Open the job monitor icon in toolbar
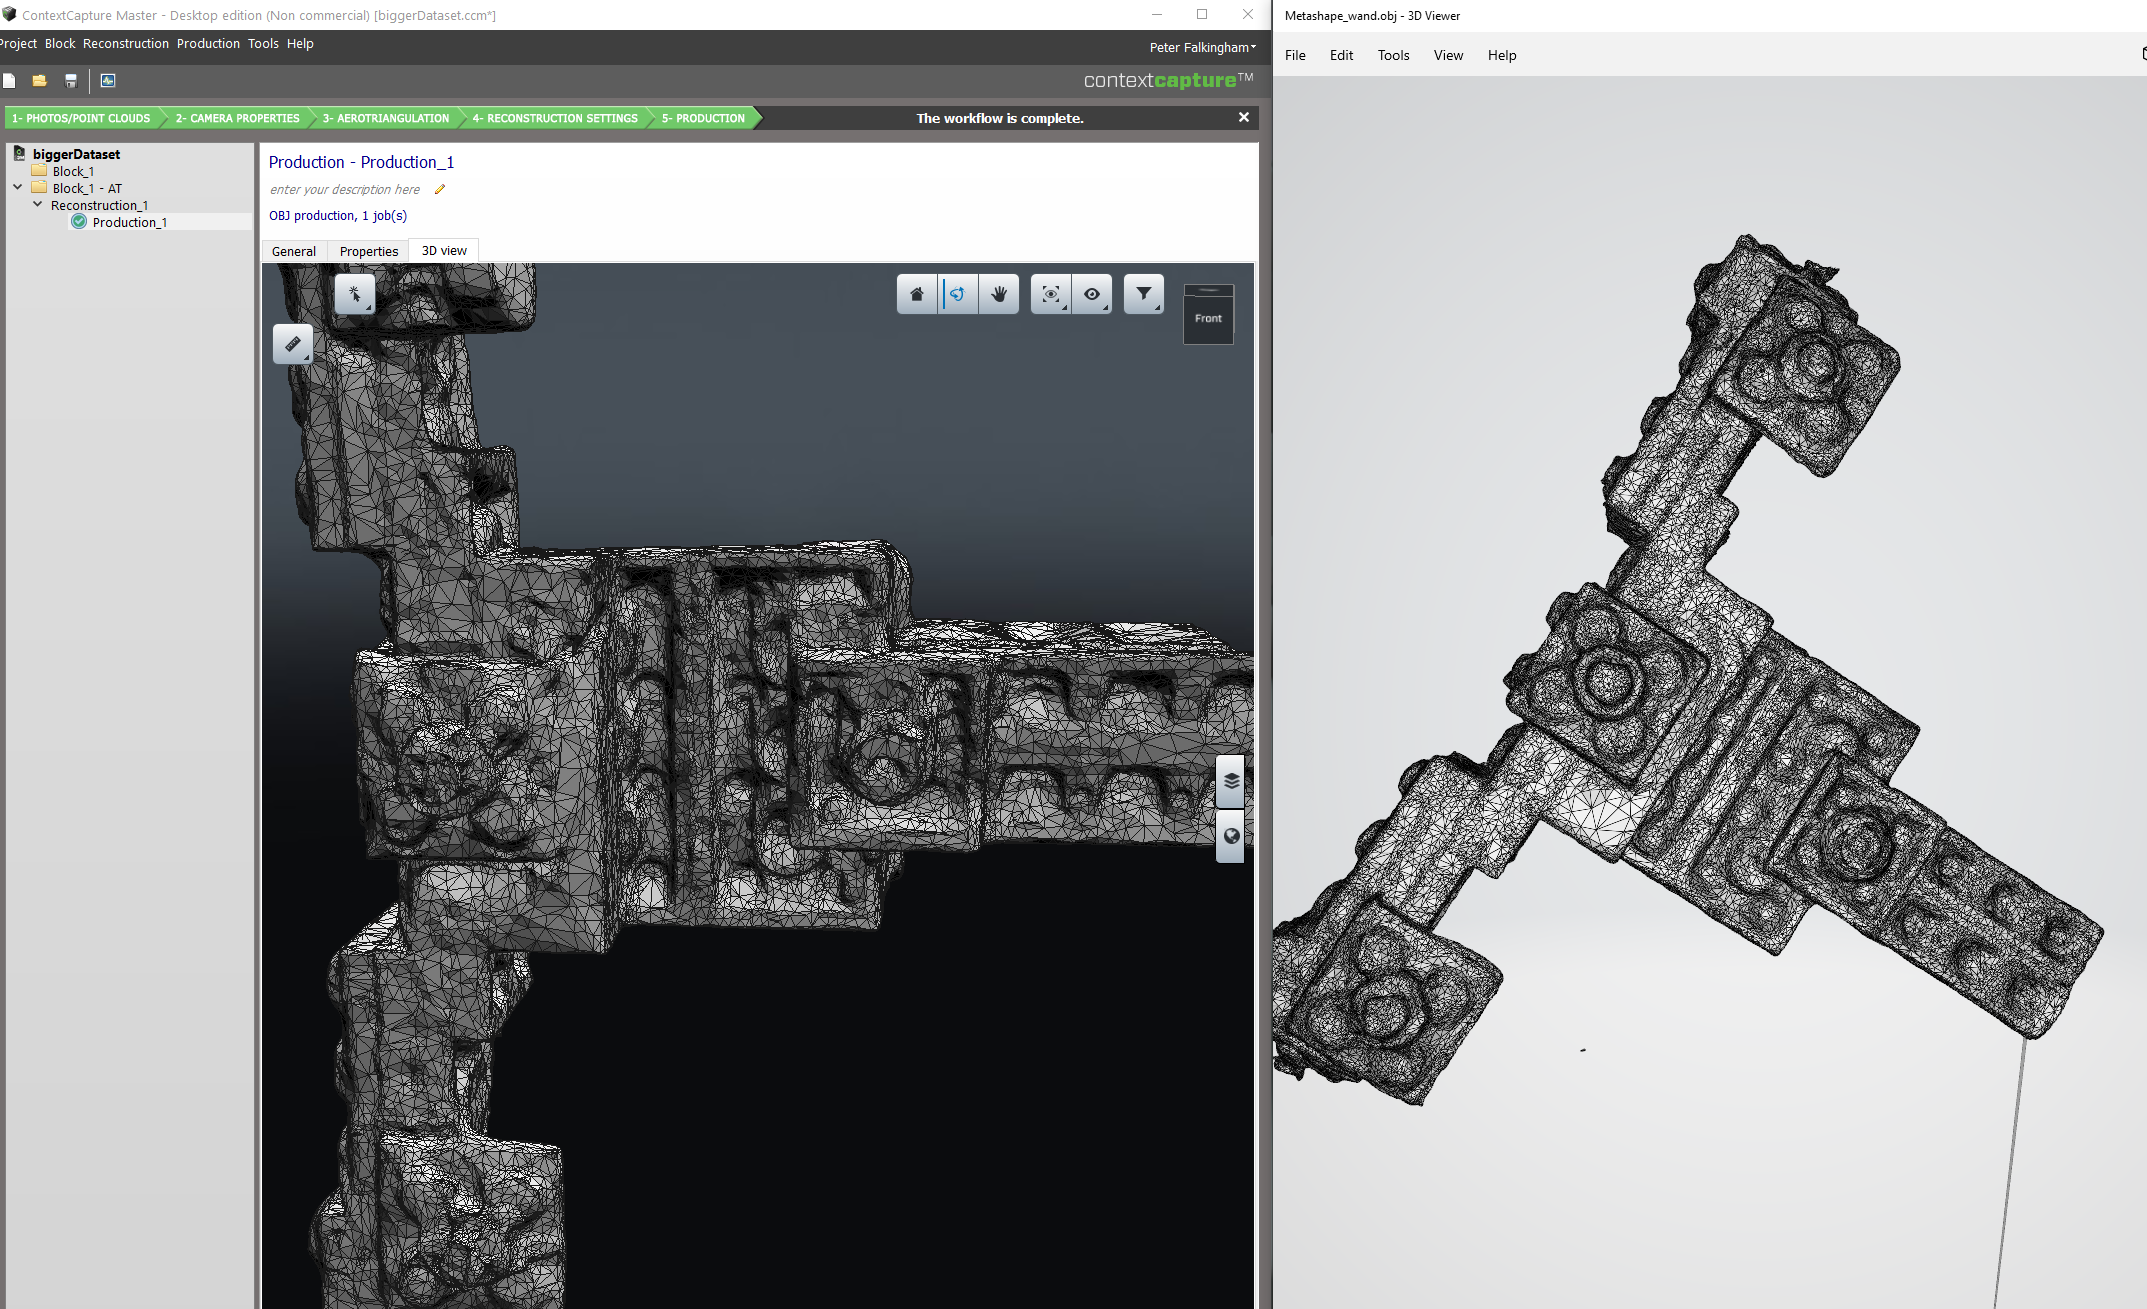 (x=108, y=81)
